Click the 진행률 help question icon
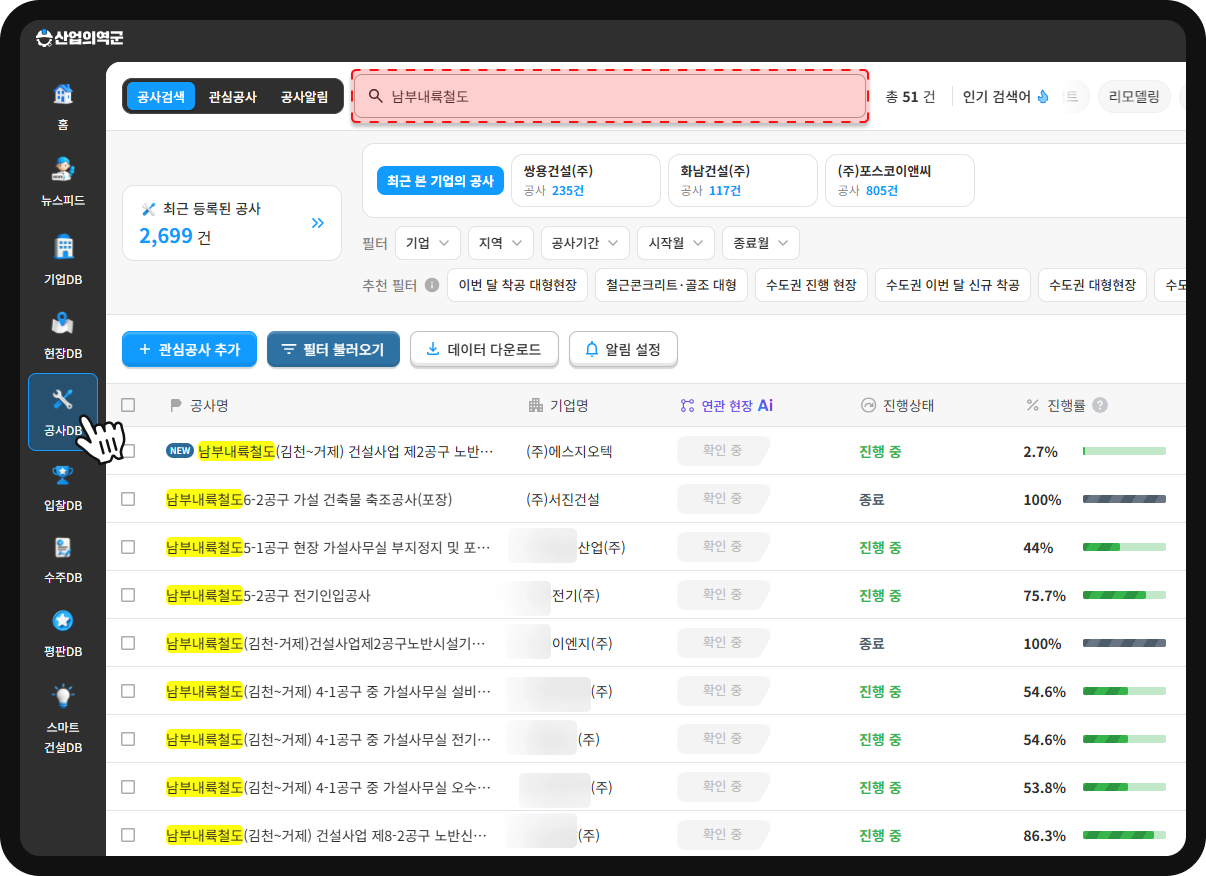This screenshot has width=1206, height=876. coord(1100,405)
